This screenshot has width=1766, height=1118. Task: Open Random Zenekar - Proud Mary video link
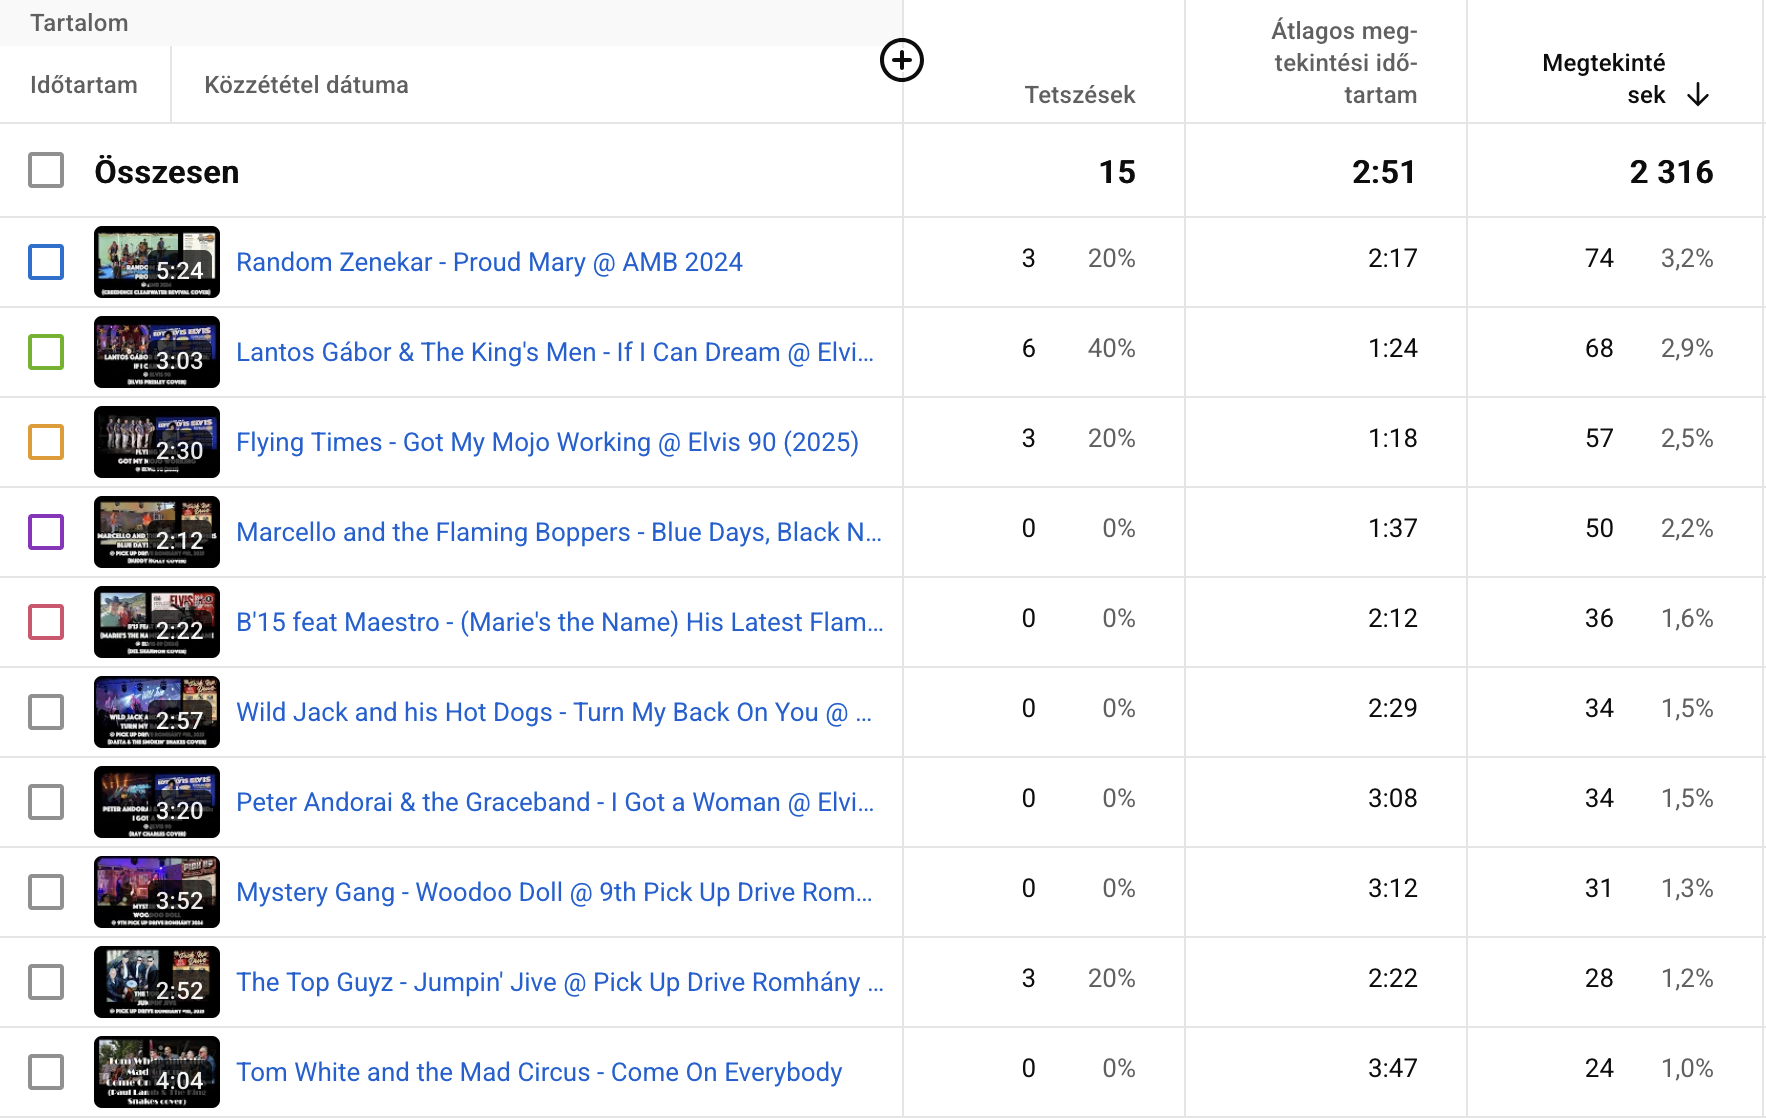[x=489, y=262]
